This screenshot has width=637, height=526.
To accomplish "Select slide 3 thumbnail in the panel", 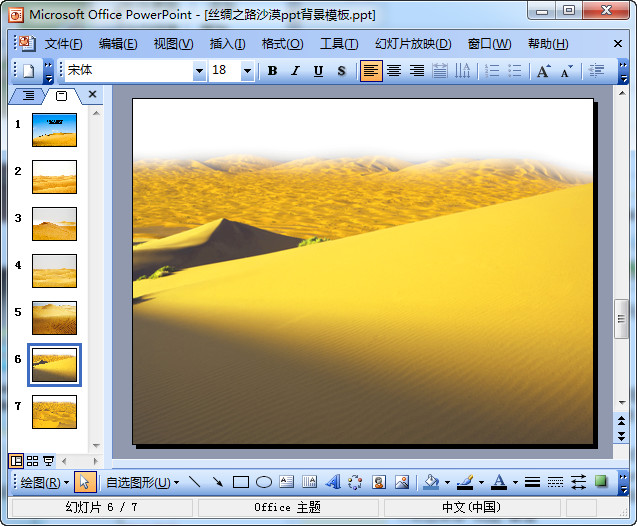I will pos(54,223).
